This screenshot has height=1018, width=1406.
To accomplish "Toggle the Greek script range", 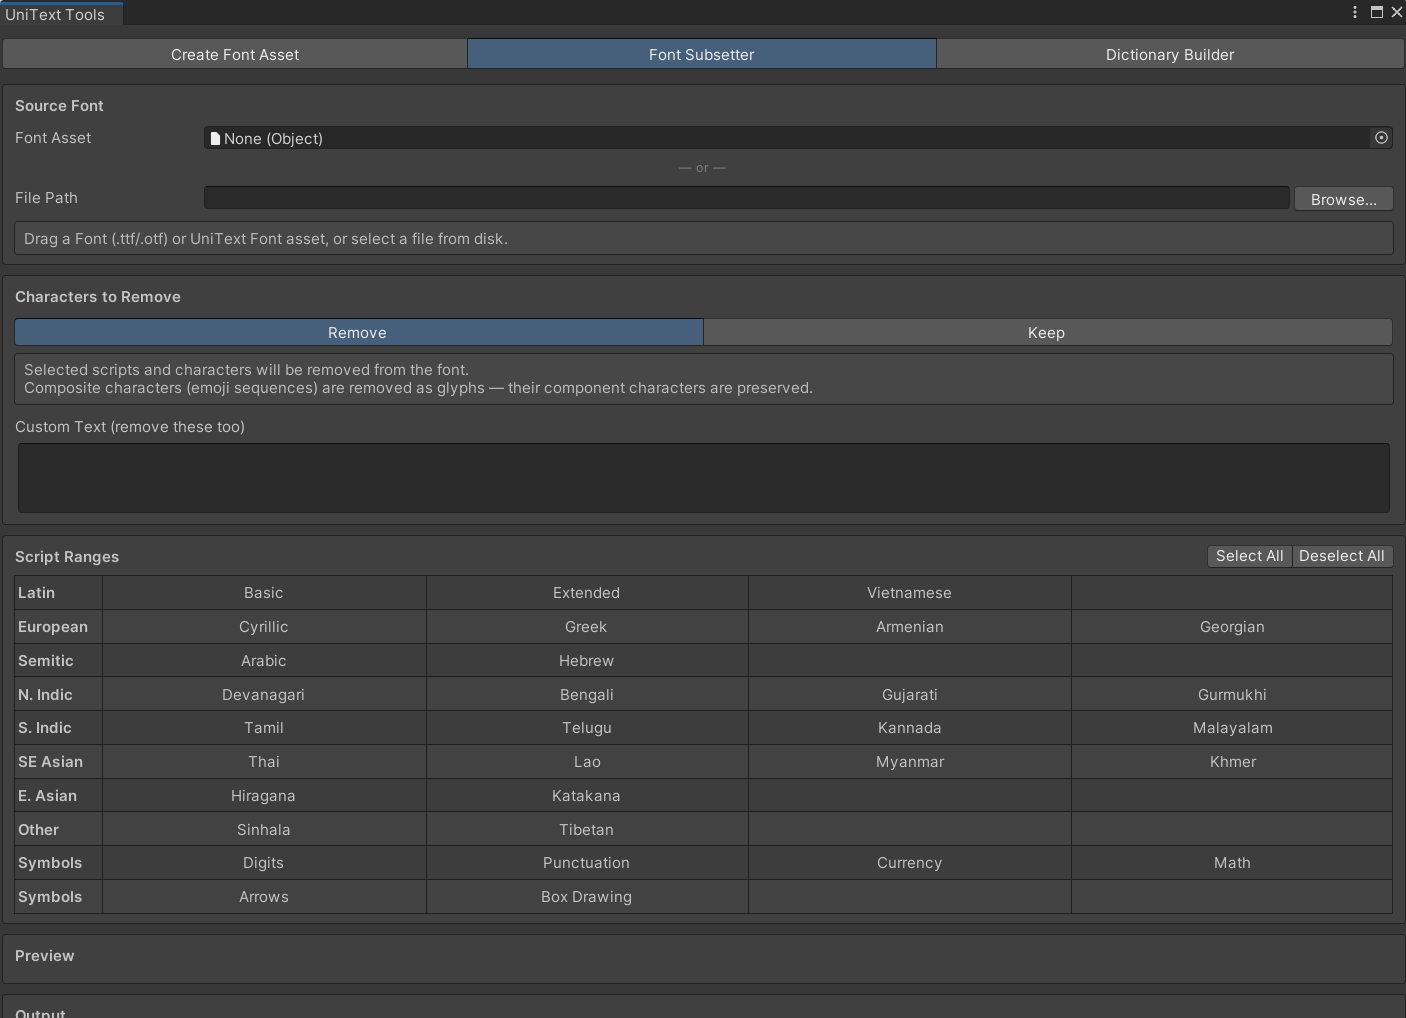I will click(587, 627).
